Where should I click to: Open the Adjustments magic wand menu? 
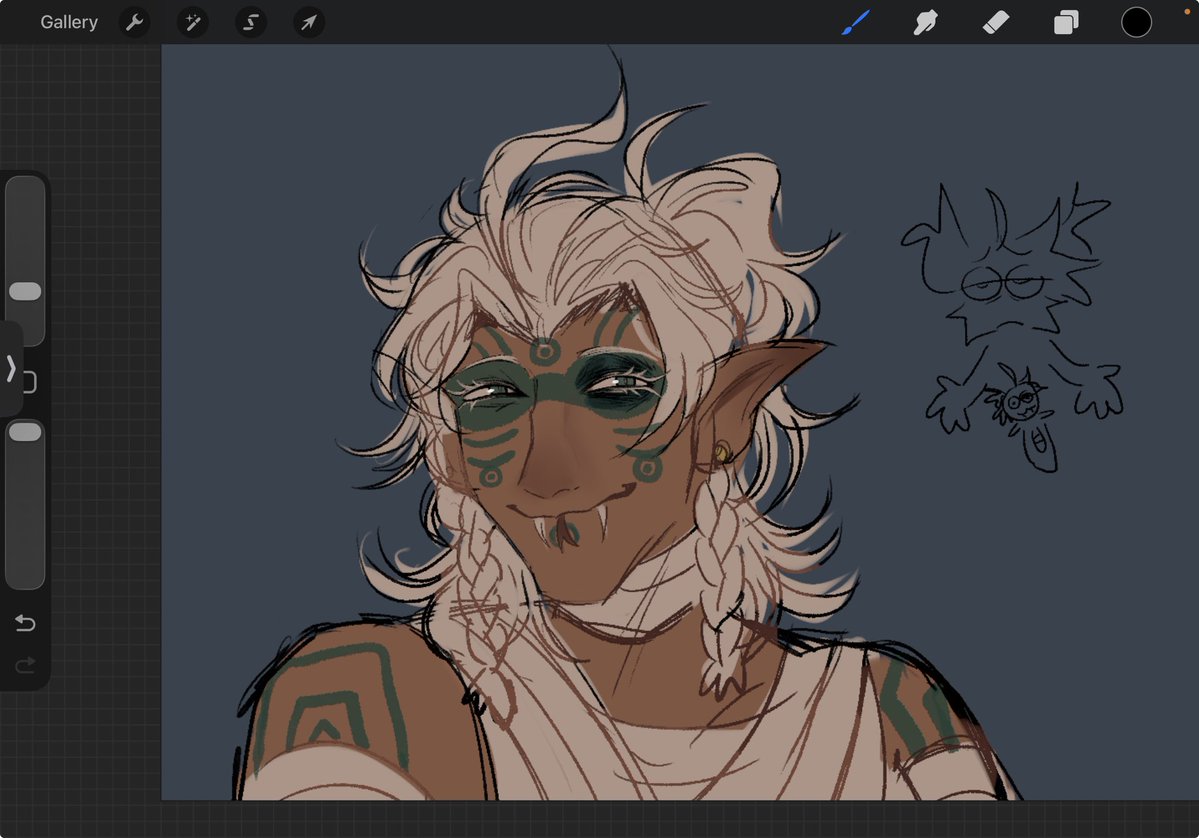(193, 22)
